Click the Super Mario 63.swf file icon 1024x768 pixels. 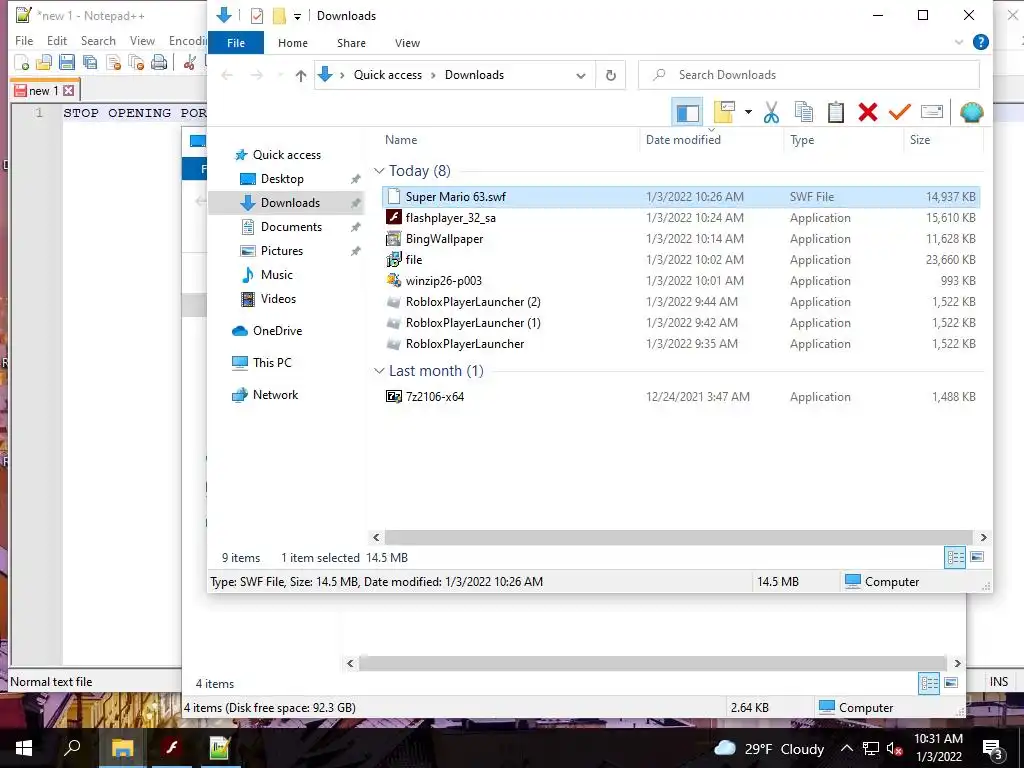click(x=393, y=197)
